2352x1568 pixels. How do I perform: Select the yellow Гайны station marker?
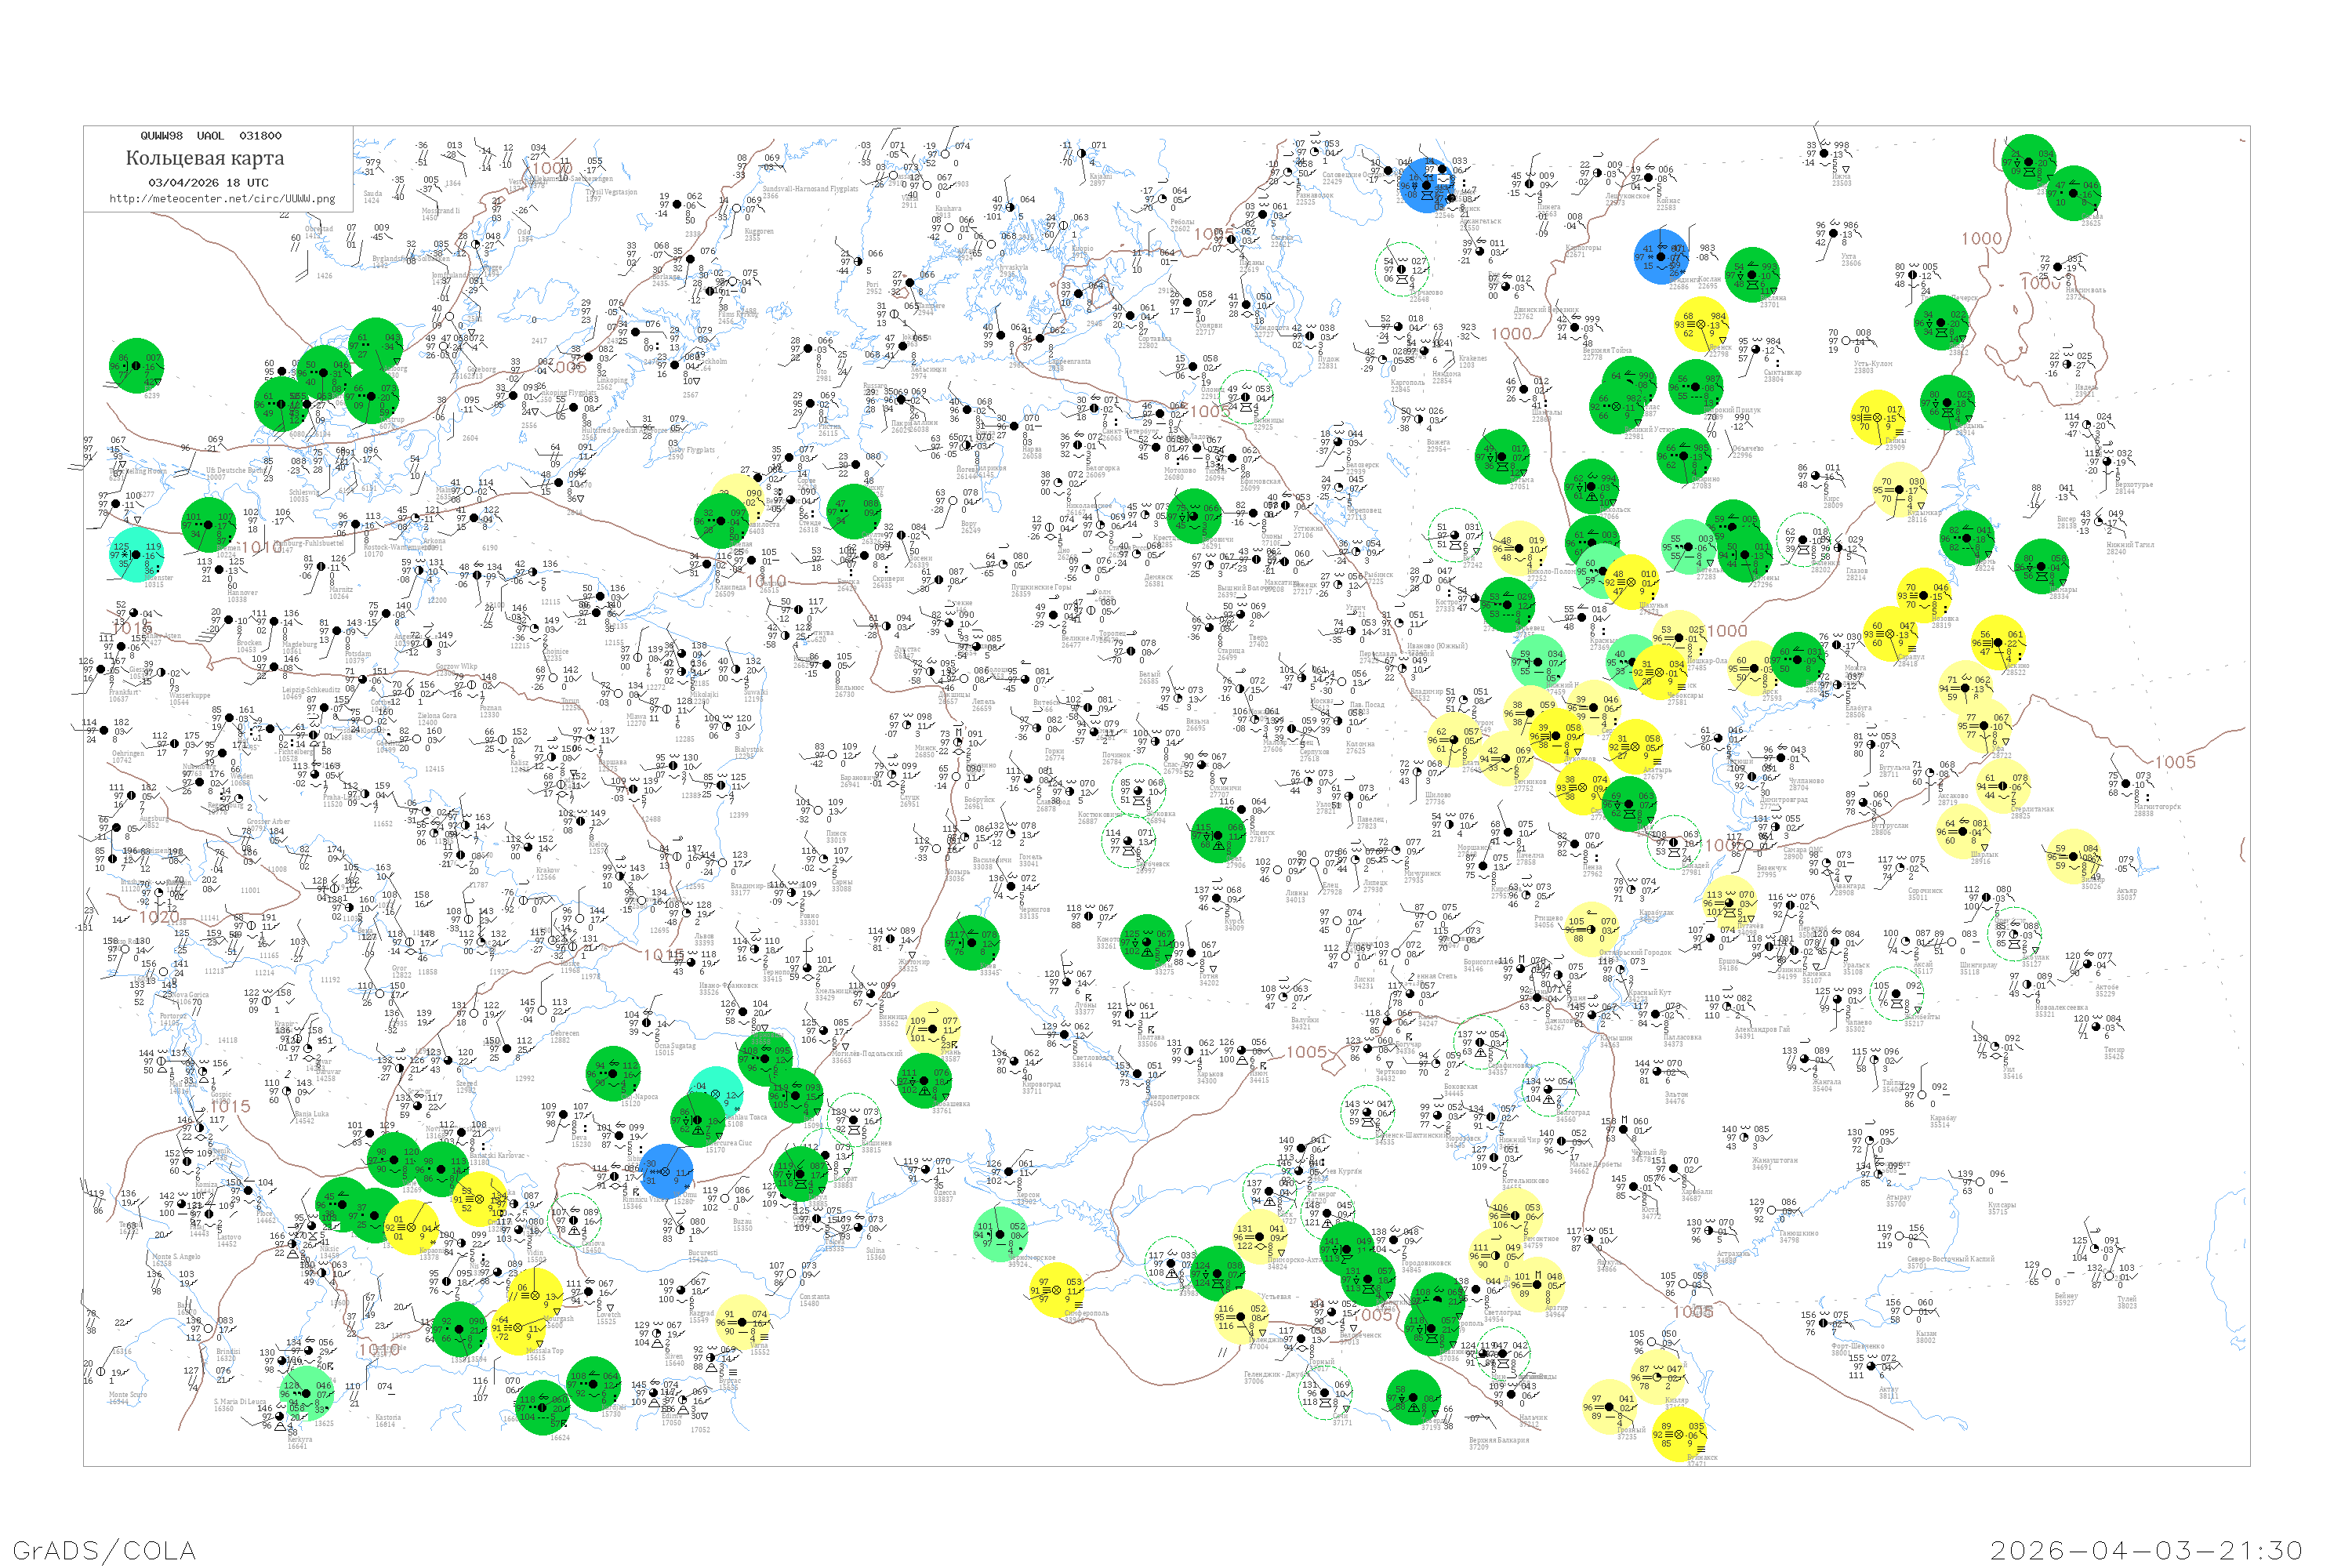[1877, 418]
